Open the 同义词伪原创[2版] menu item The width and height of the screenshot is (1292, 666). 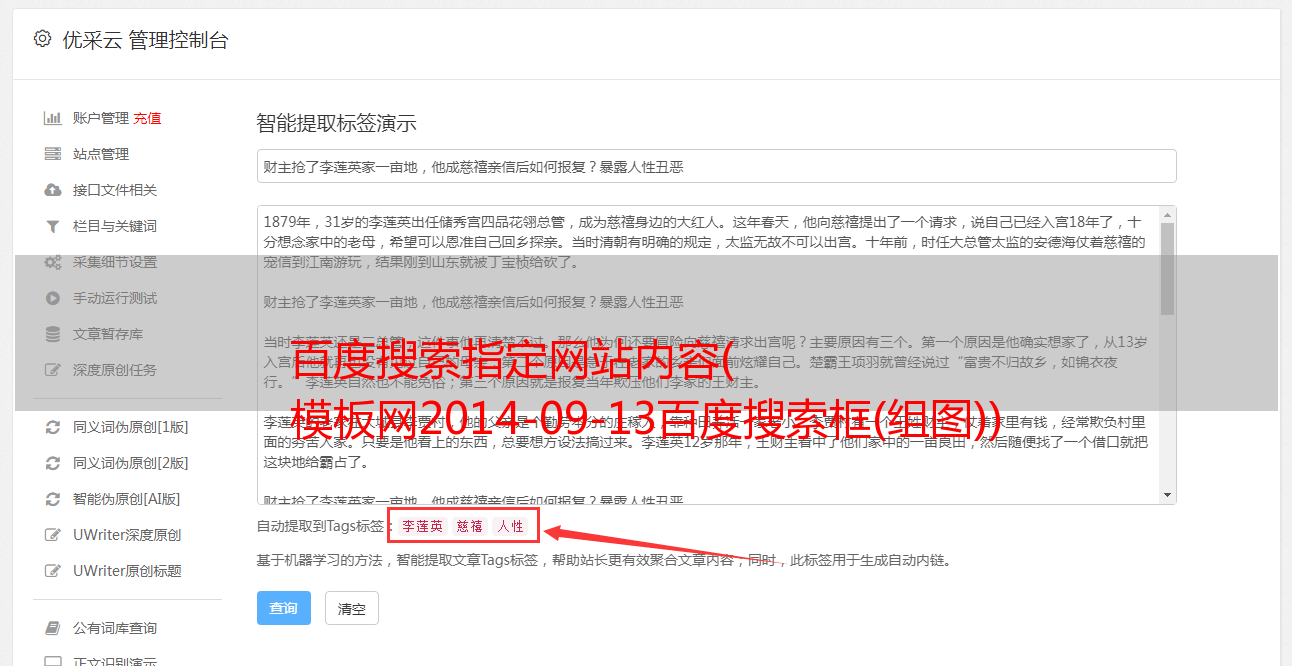[130, 463]
